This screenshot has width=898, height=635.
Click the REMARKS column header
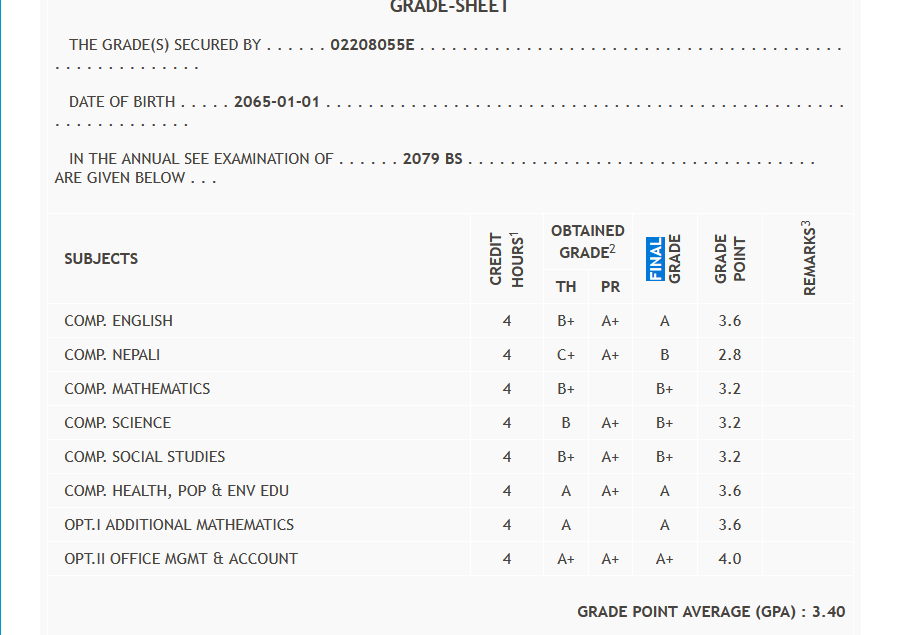(809, 258)
